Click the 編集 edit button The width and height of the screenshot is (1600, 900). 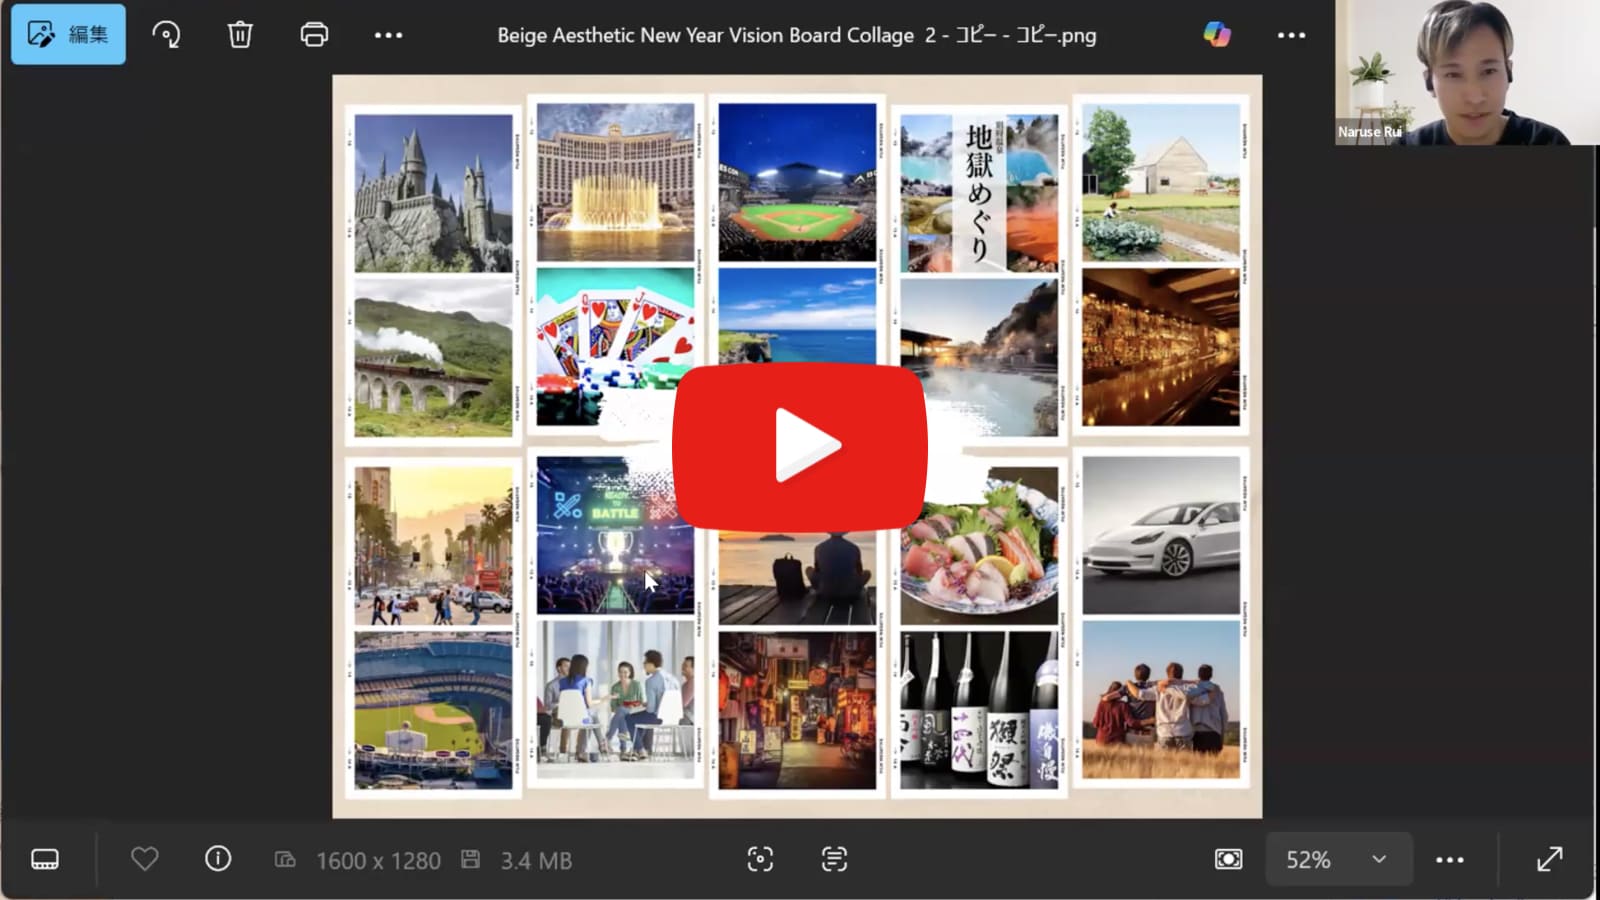[x=68, y=35]
